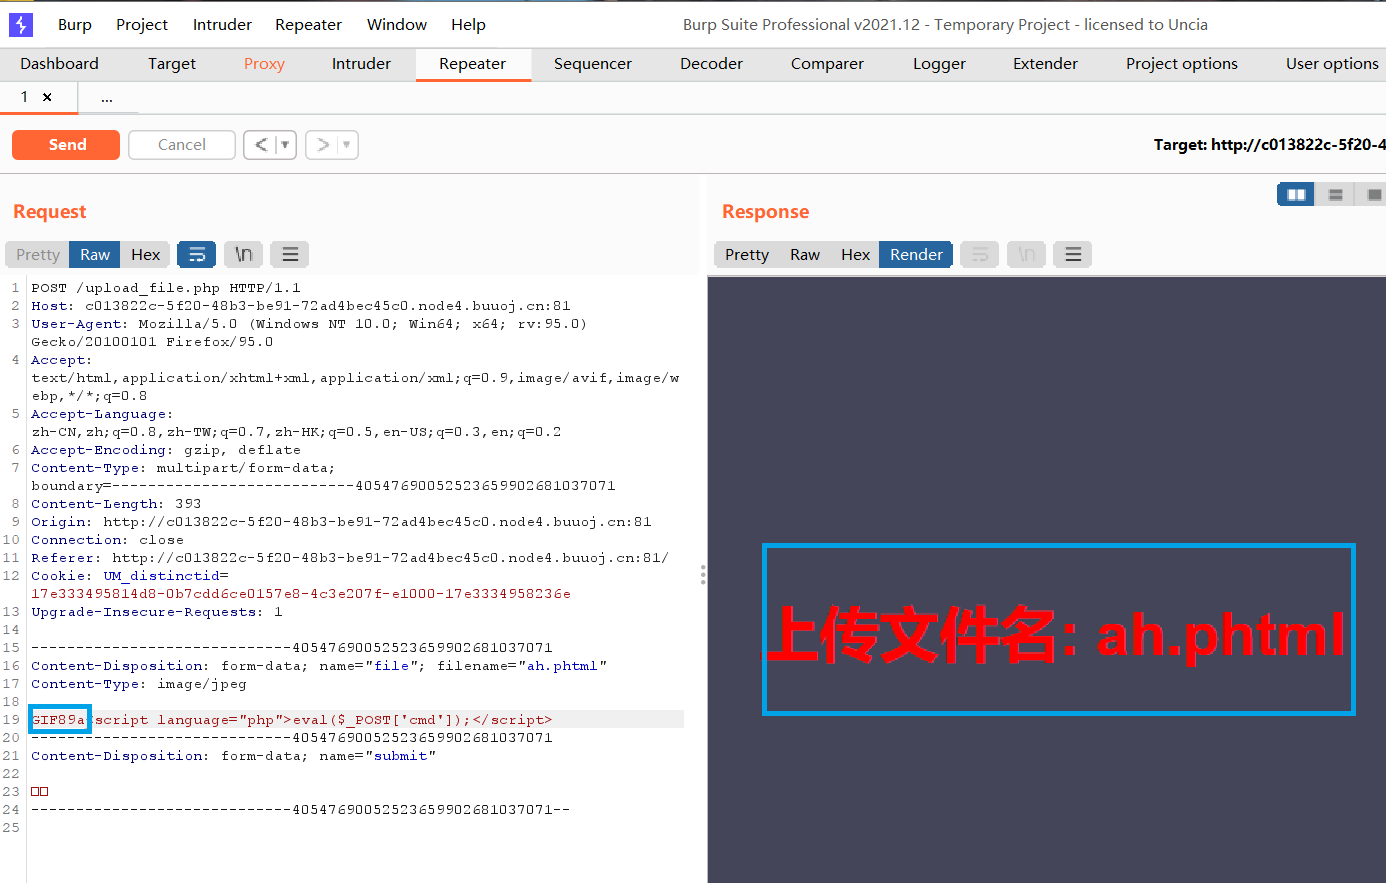Viewport: 1386px width, 883px height.
Task: Open the Request panel hamburger options menu
Action: coord(290,255)
